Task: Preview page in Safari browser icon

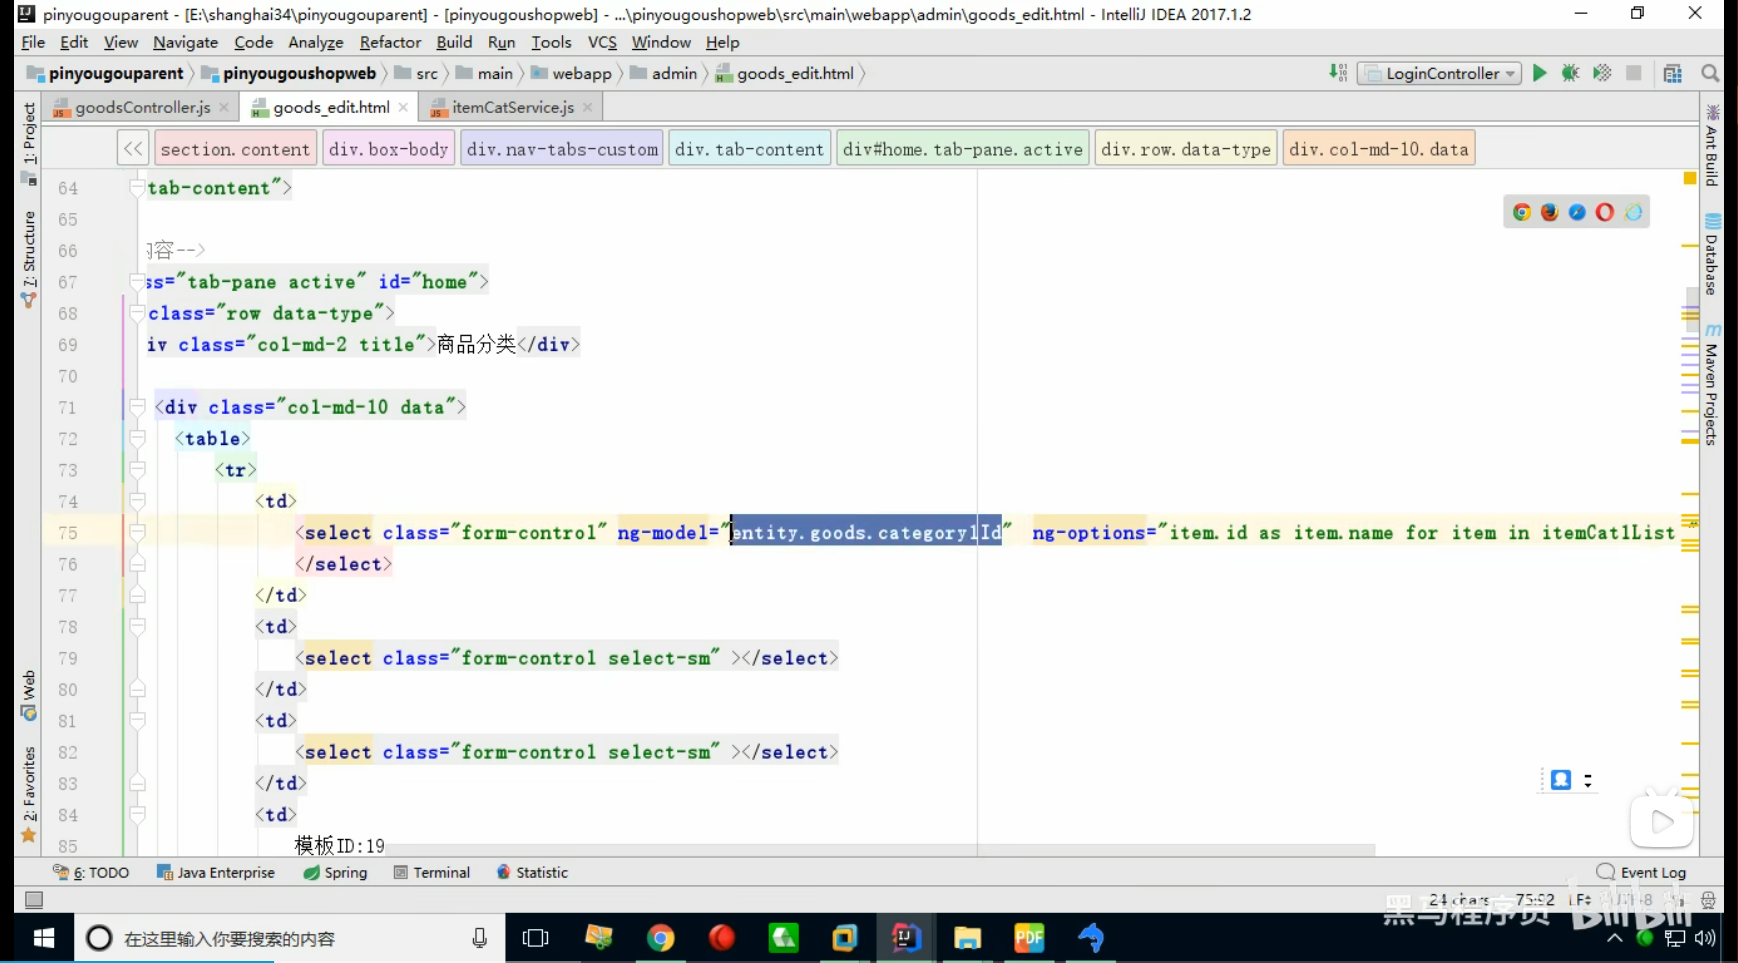Action: 1577,212
